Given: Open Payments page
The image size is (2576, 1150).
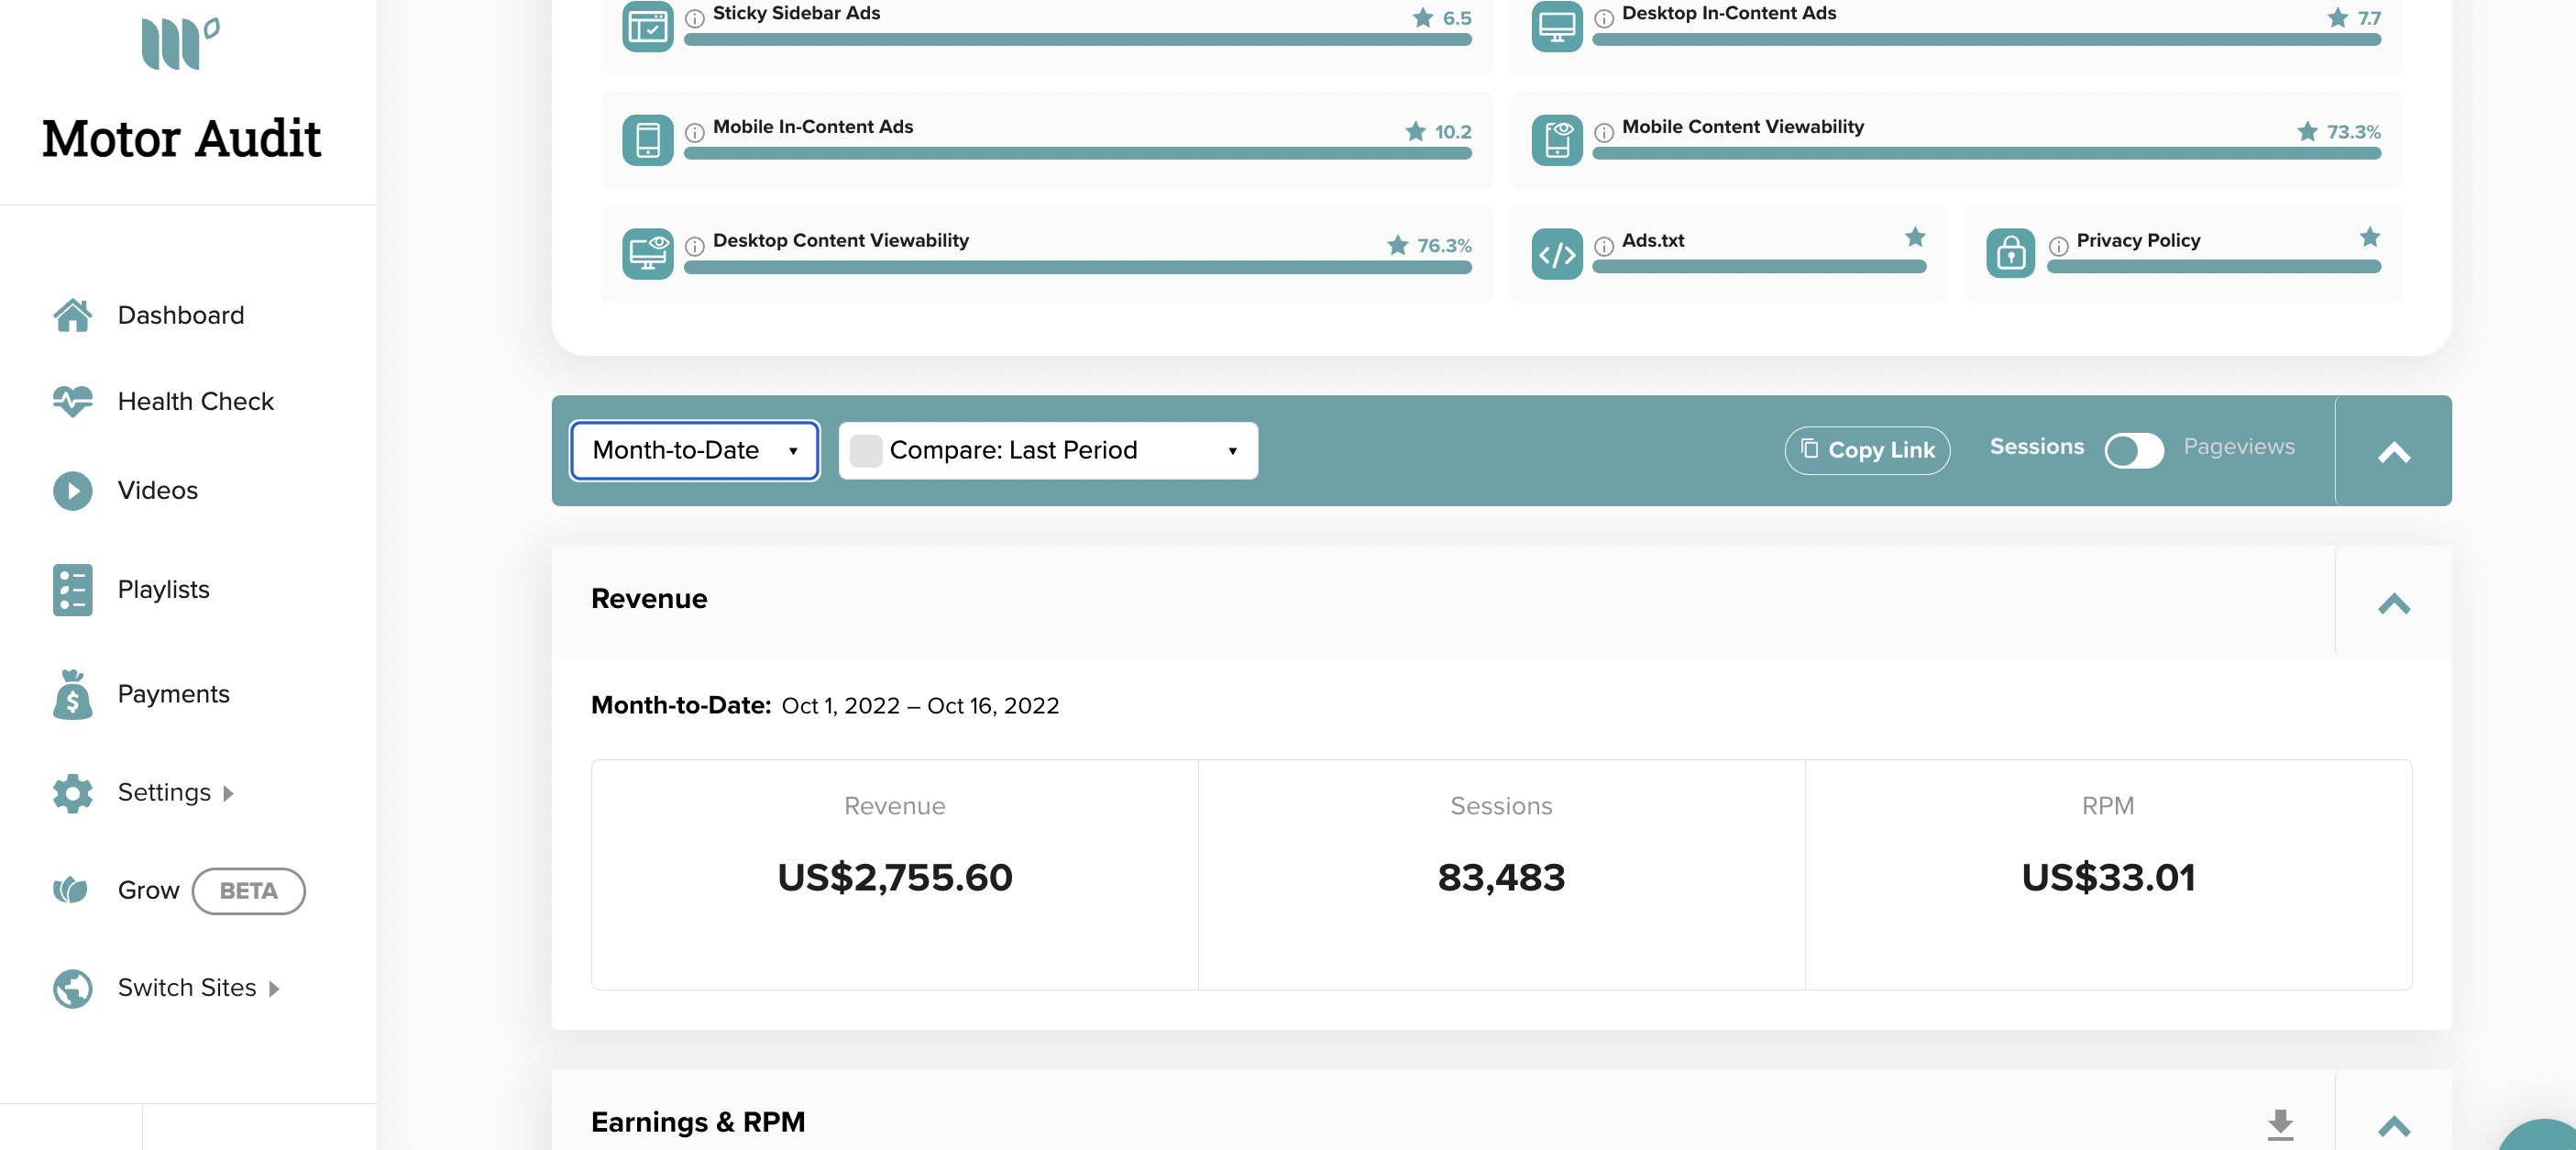Looking at the screenshot, I should 174,694.
